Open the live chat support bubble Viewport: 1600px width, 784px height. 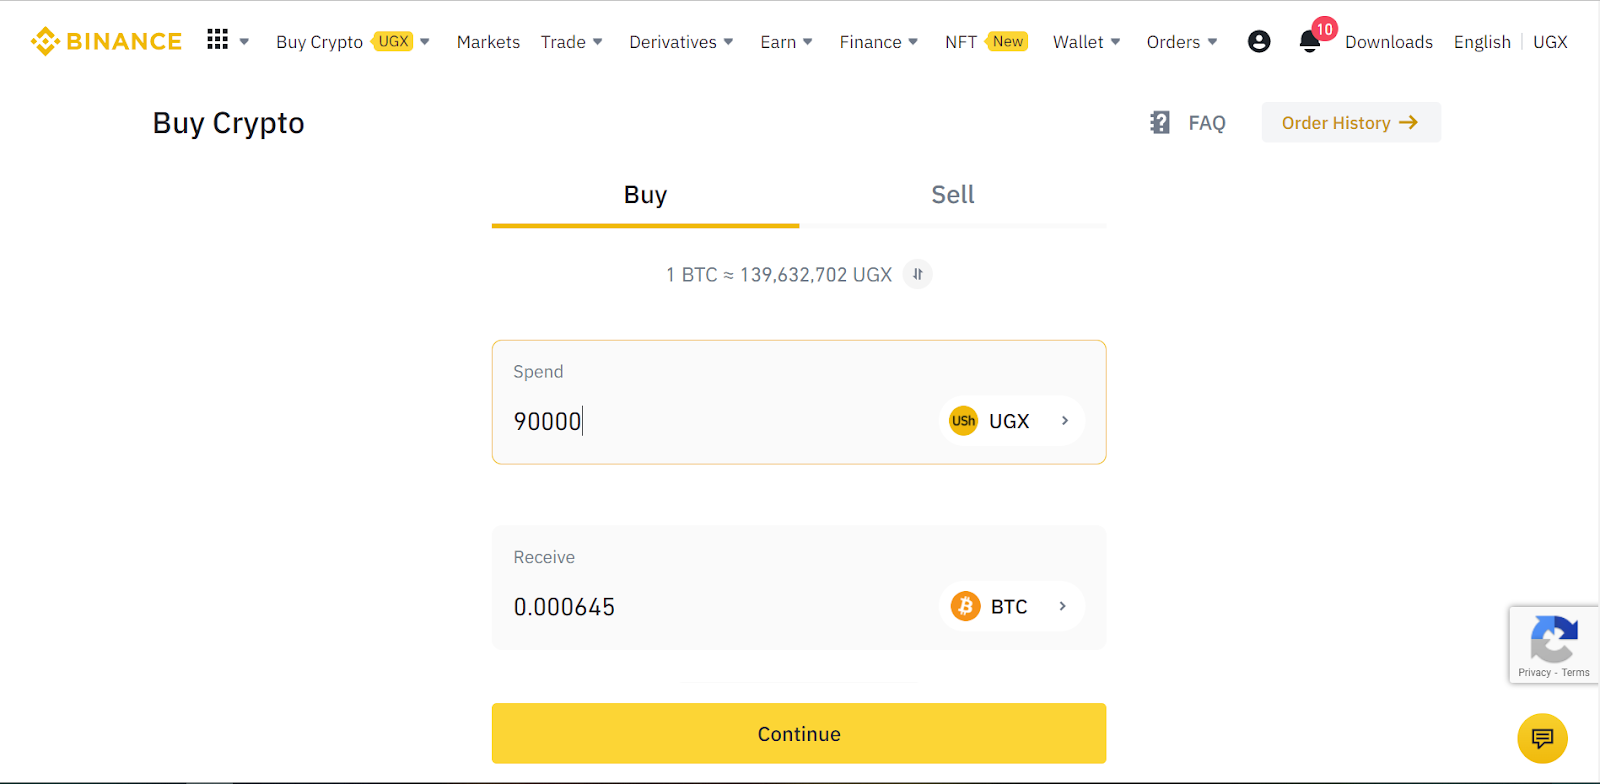click(1542, 738)
